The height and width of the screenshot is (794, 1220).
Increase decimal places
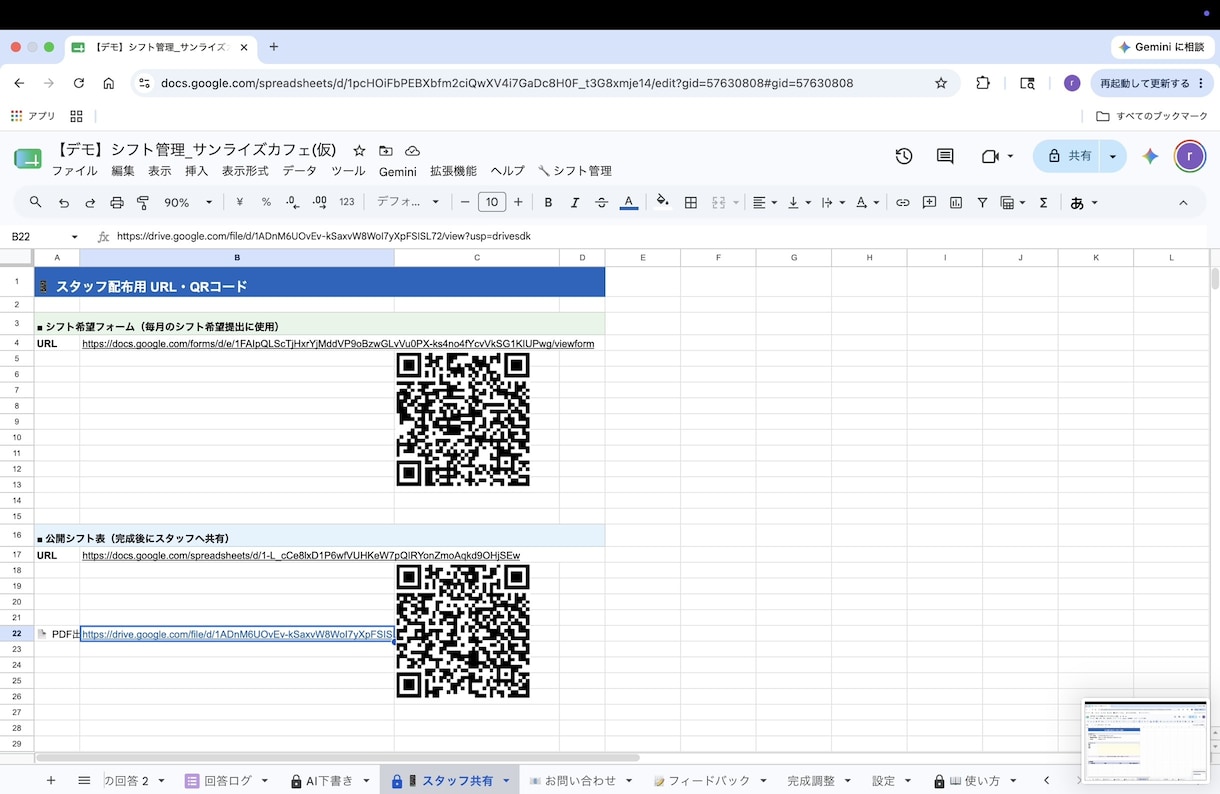point(320,202)
